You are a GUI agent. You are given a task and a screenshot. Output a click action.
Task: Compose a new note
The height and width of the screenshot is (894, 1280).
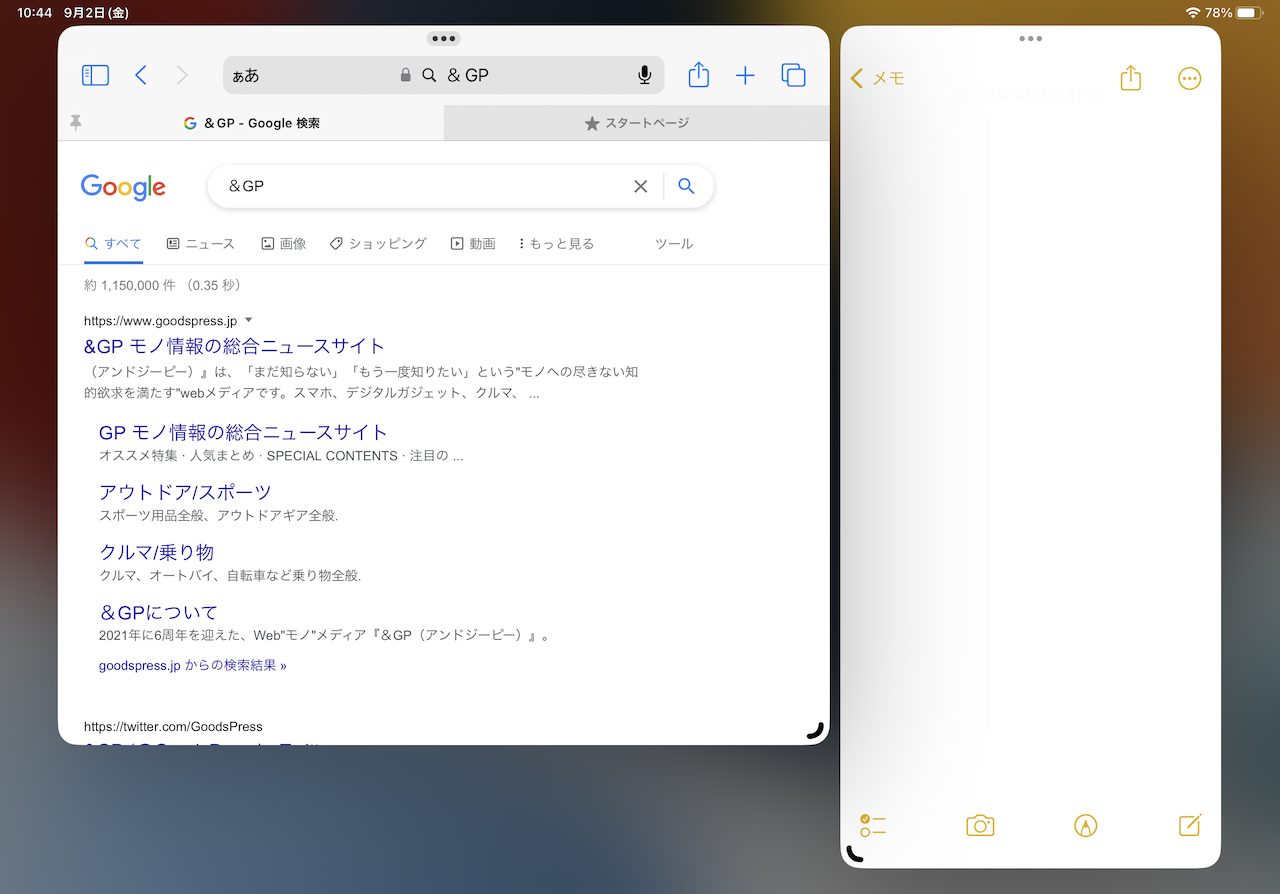point(1189,825)
